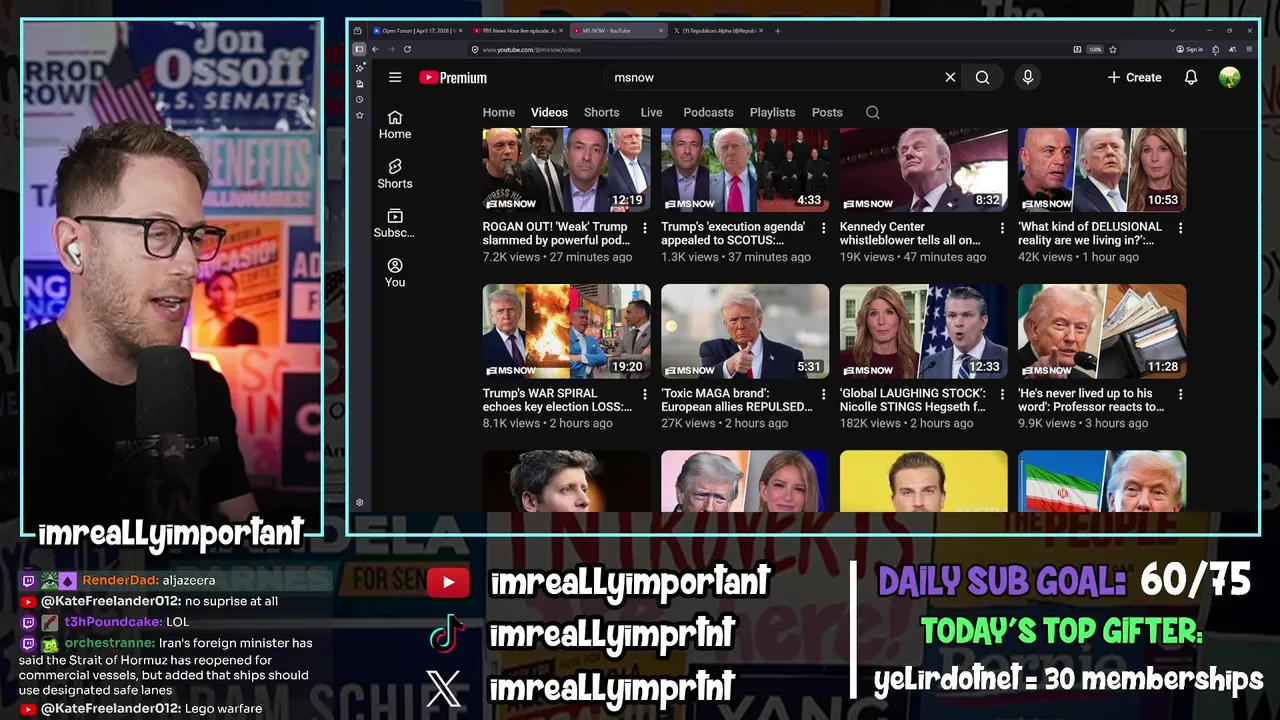Reload the browser page
Viewport: 1280px width, 720px height.
[407, 49]
